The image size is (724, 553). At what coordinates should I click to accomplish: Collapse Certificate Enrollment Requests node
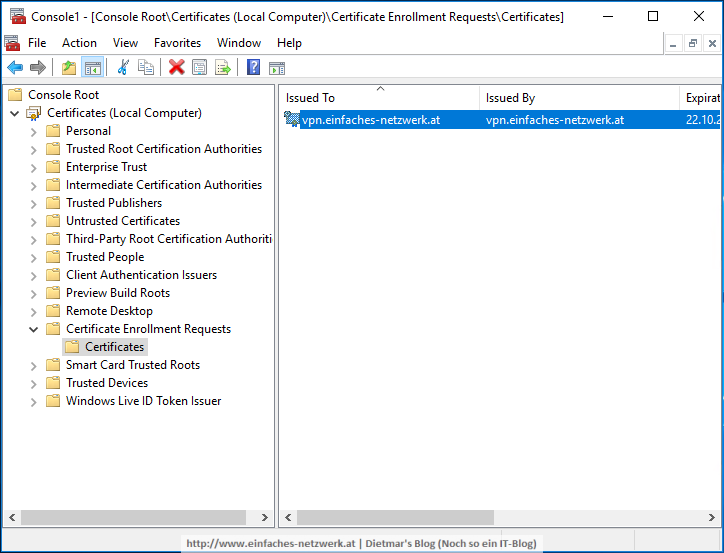coord(34,329)
